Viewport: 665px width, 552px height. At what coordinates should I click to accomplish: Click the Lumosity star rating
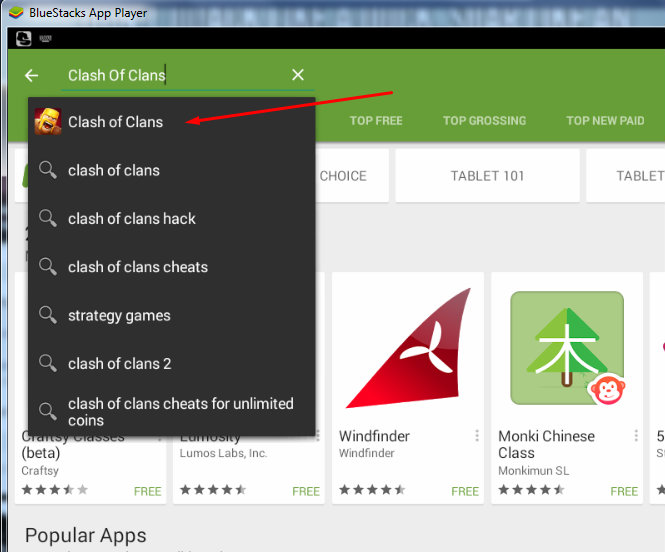(213, 490)
